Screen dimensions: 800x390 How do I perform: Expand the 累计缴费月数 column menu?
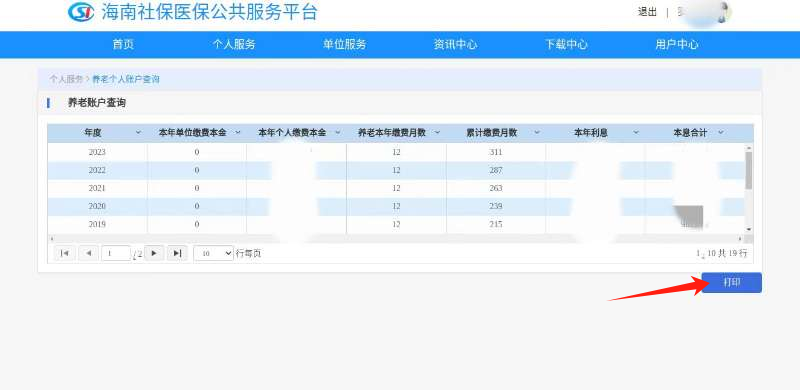point(537,133)
